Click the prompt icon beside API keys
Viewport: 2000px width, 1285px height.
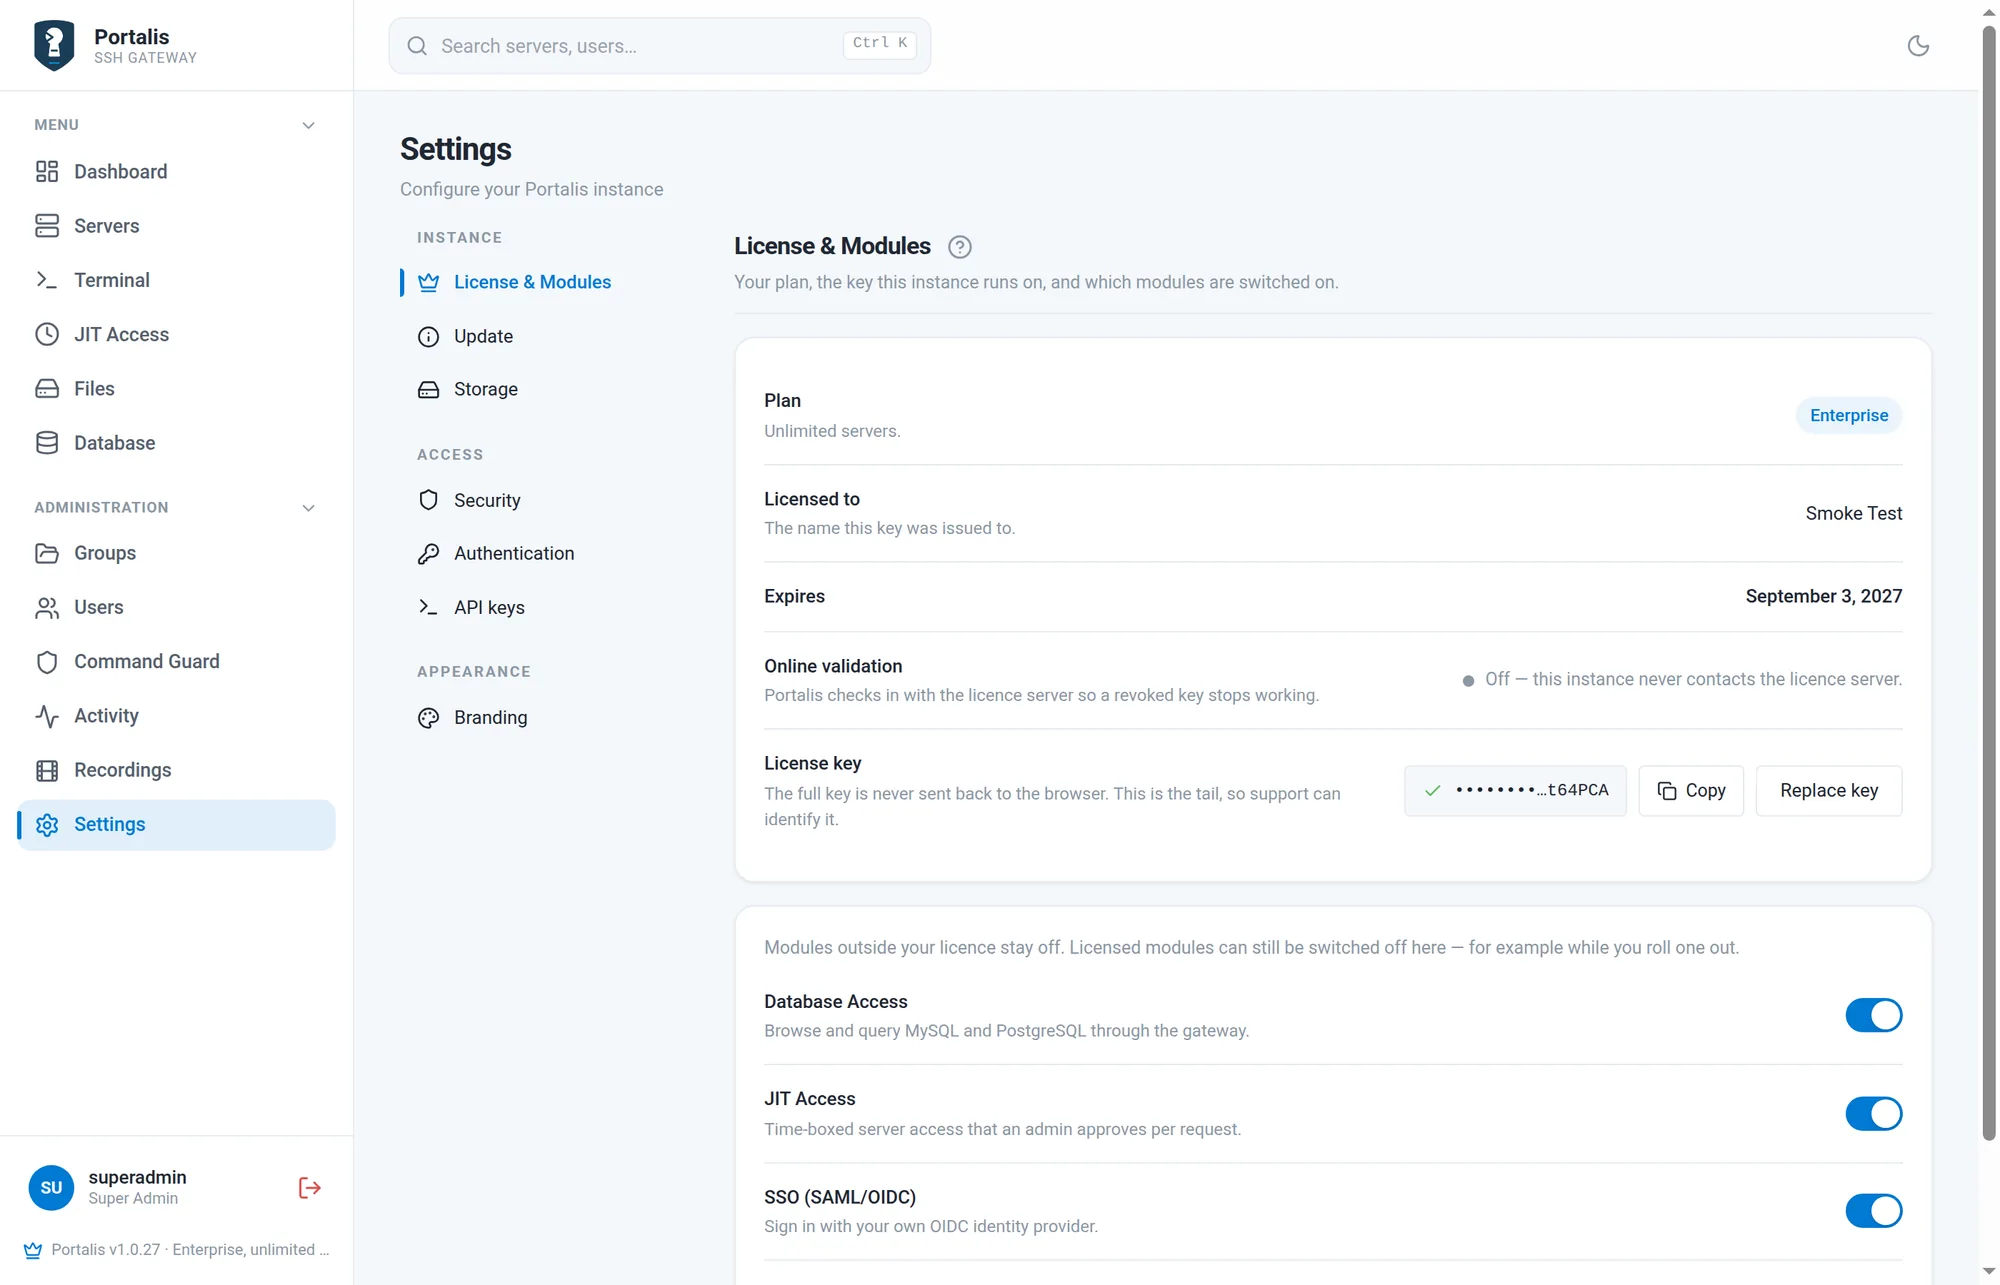click(x=428, y=608)
